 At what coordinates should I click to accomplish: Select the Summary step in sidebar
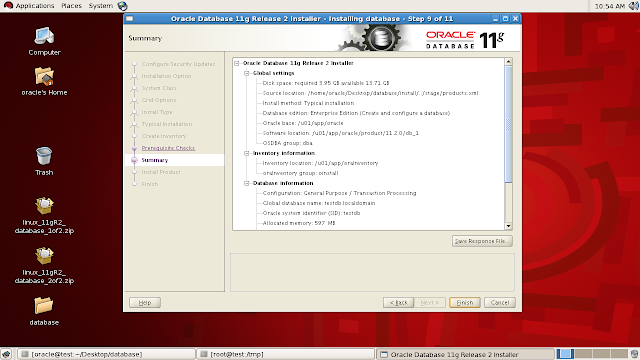pyautogui.click(x=155, y=160)
